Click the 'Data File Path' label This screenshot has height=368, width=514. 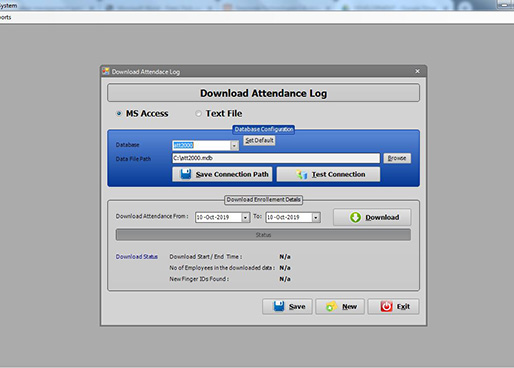133,159
